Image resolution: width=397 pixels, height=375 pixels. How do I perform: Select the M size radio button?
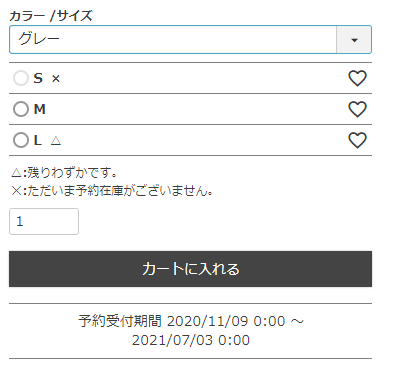(x=21, y=109)
